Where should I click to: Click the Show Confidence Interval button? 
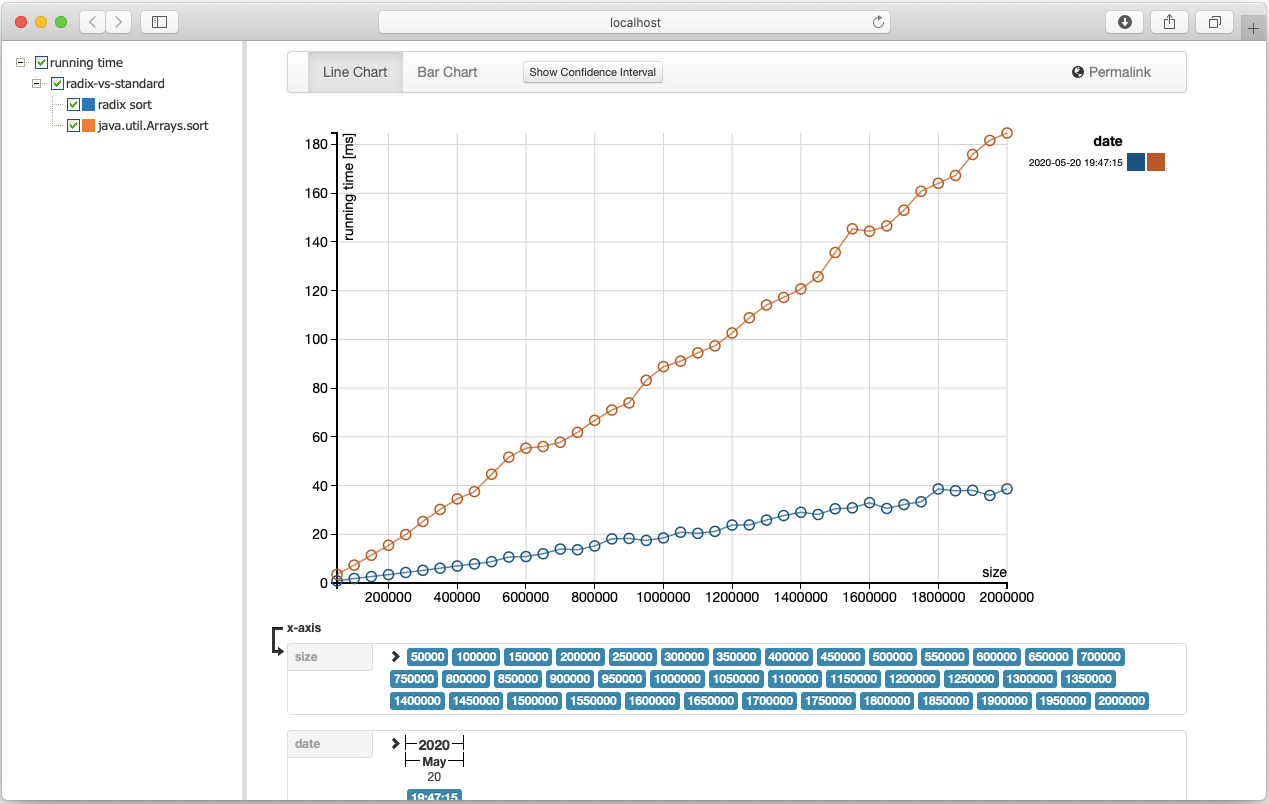(592, 72)
